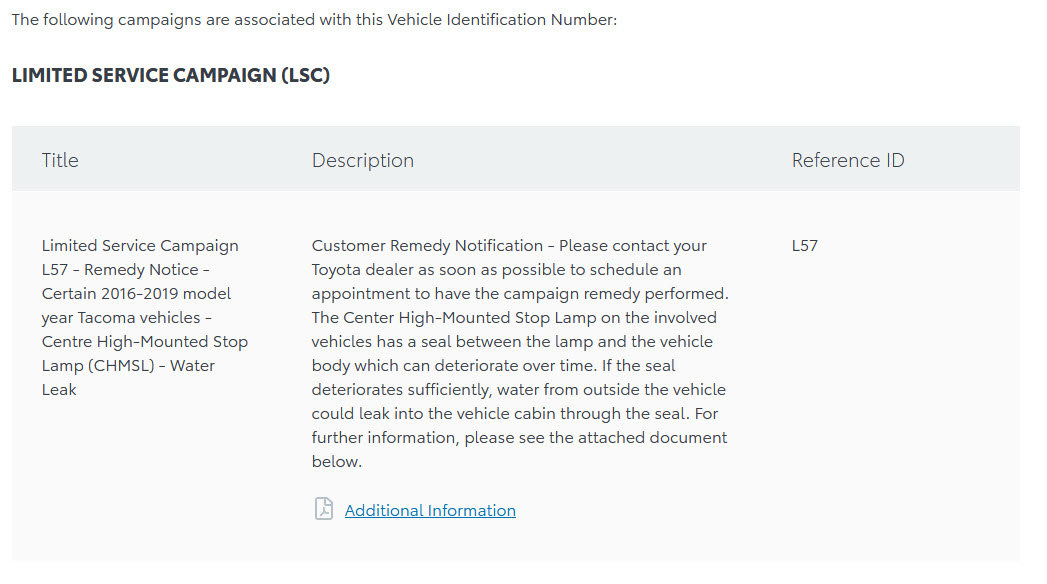
Task: Select the L57 reference ID value
Action: 805,246
